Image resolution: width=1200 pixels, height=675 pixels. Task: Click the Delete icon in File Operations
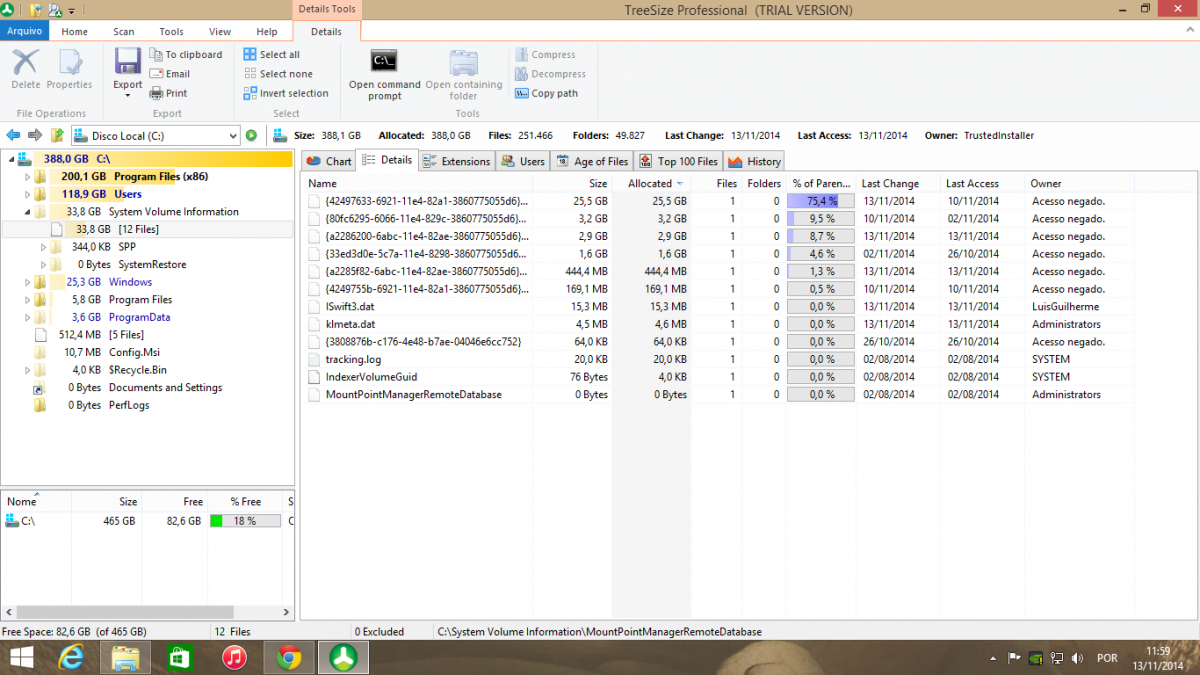coord(26,62)
